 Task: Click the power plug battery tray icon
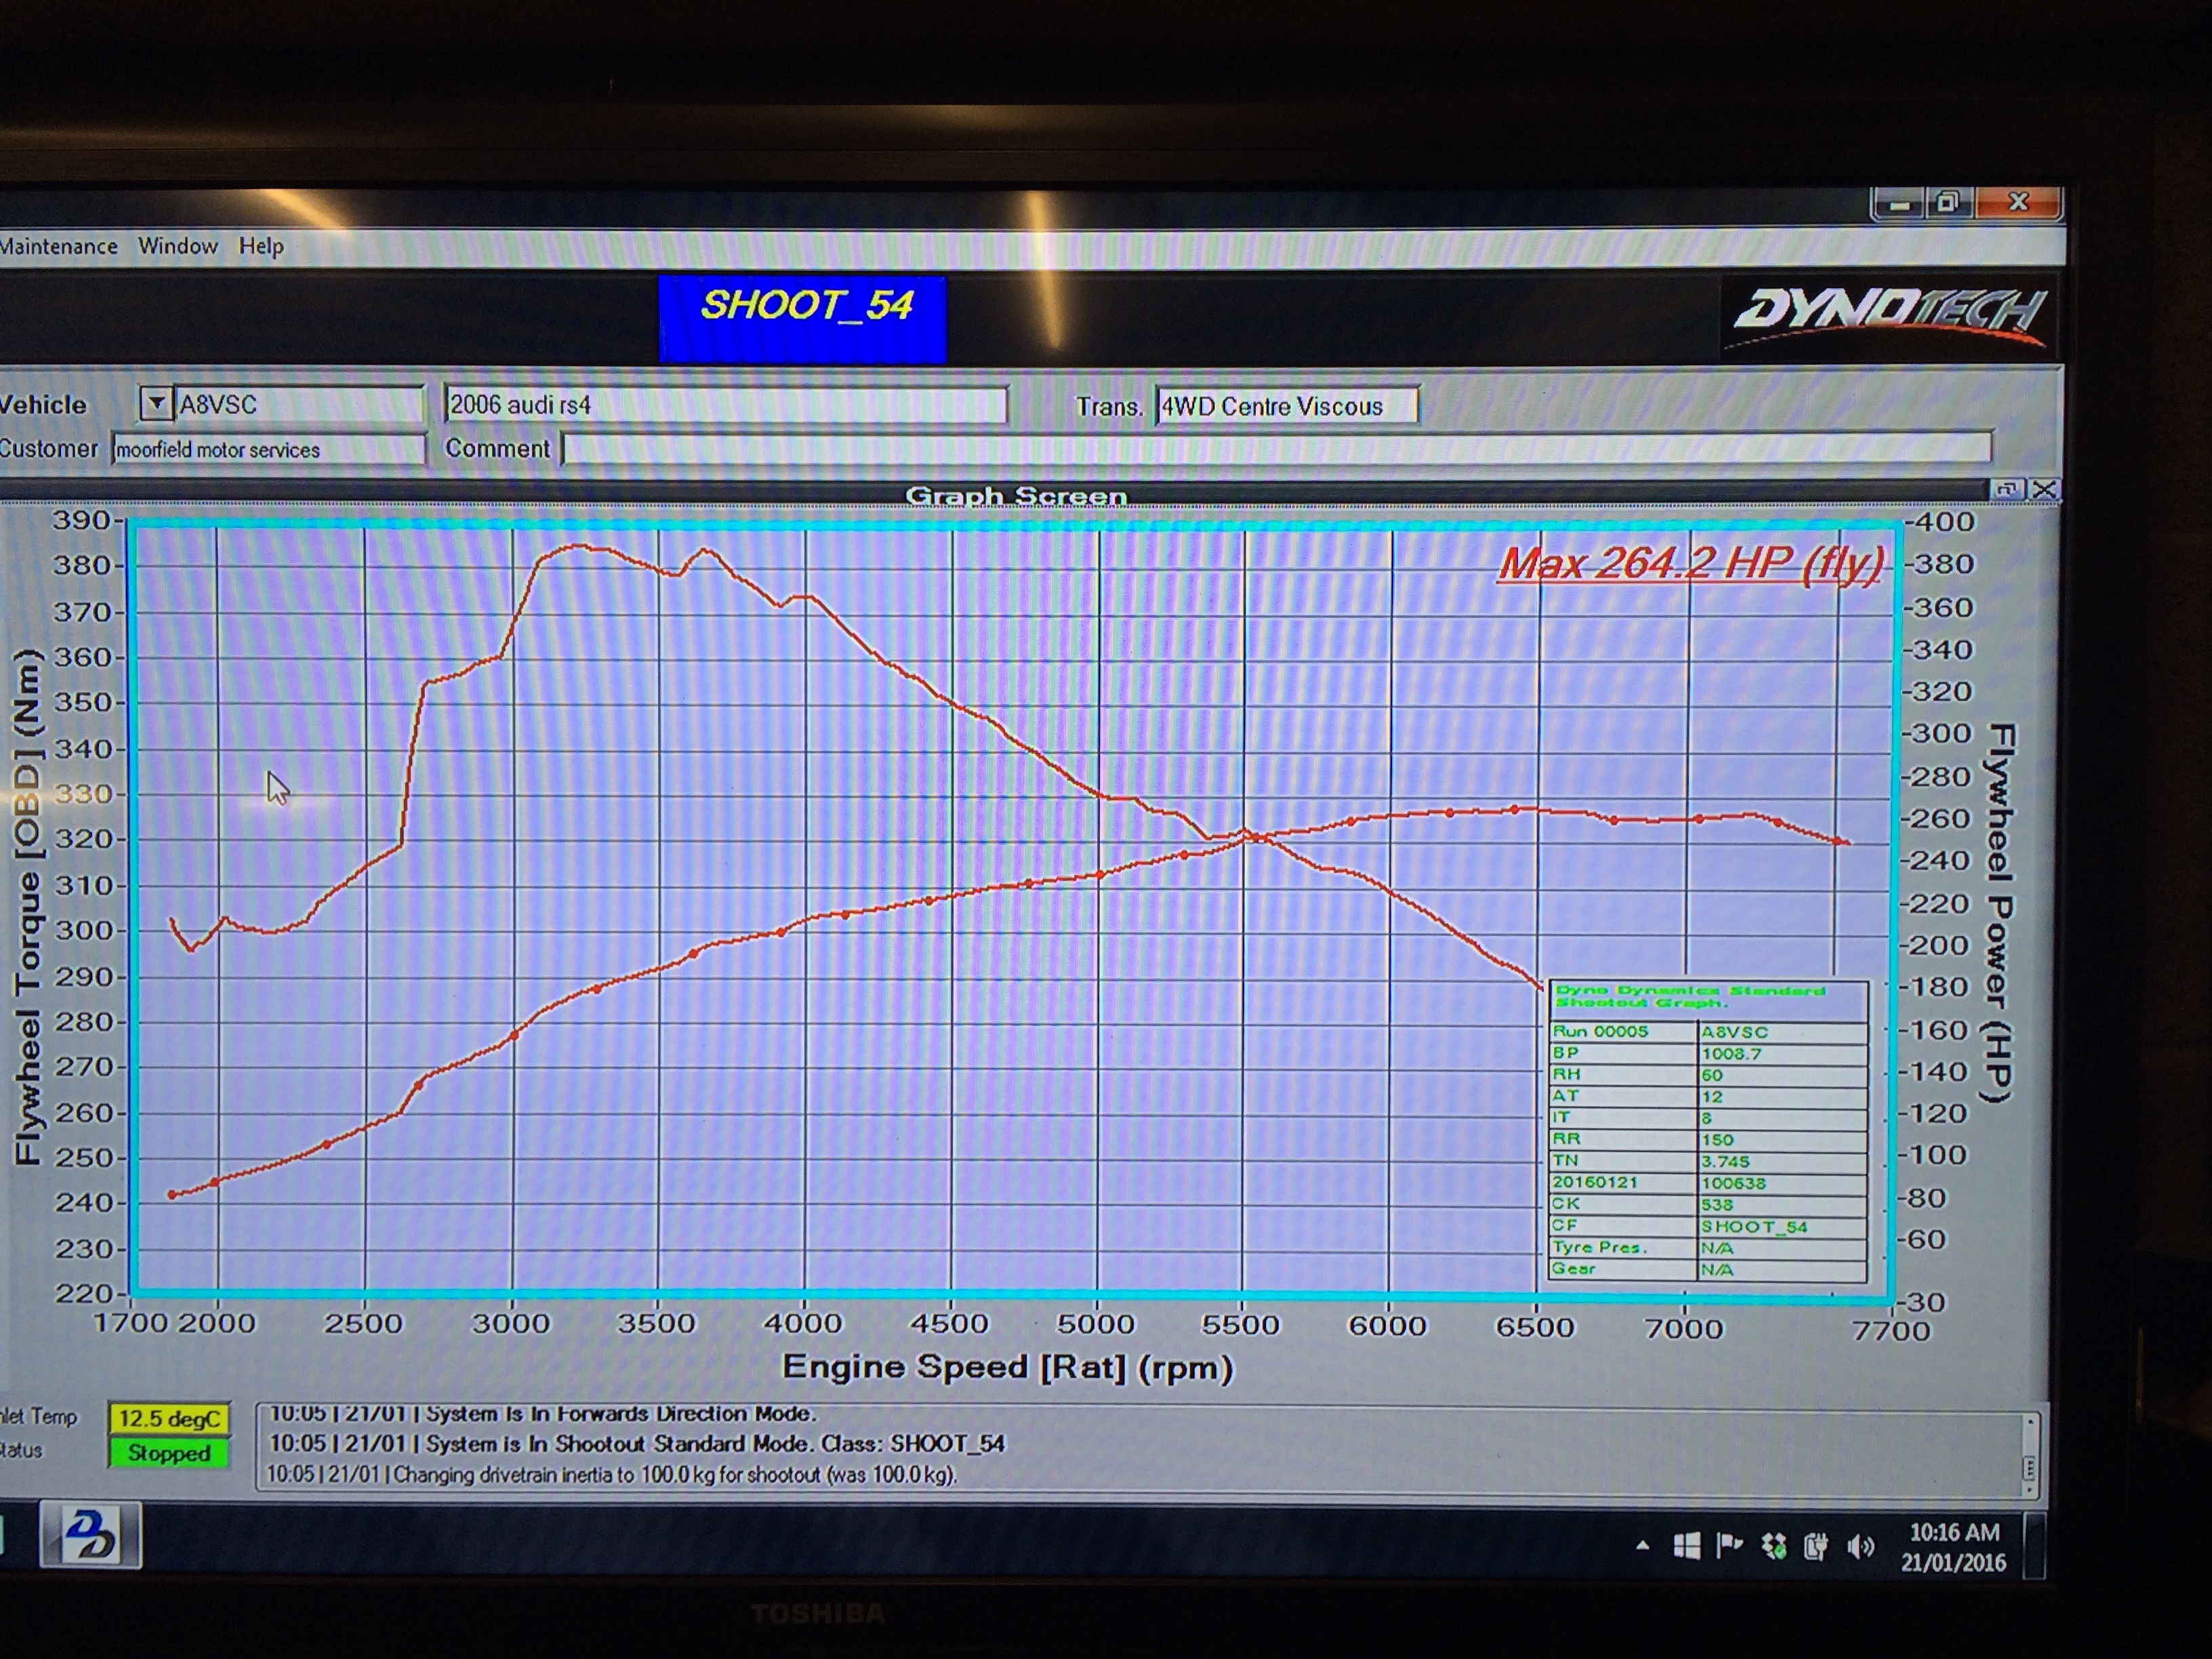1816,1548
